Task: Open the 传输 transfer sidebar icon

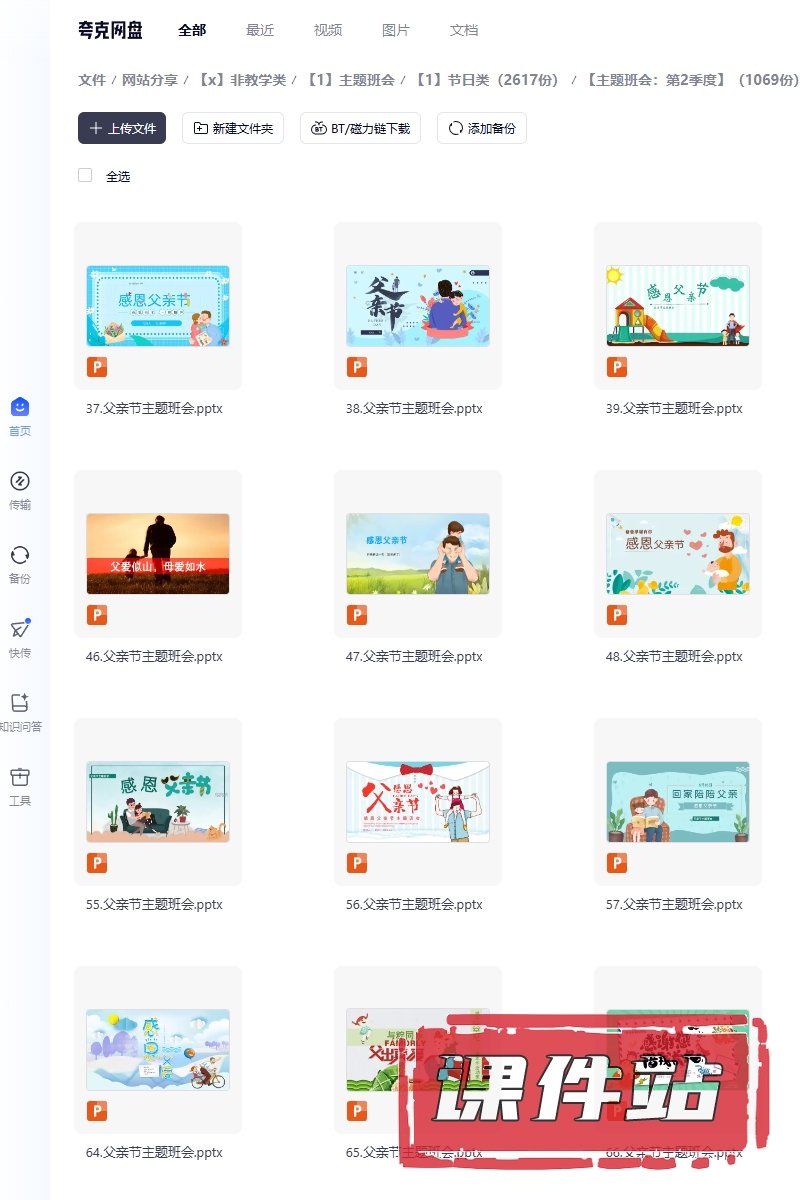Action: click(20, 481)
